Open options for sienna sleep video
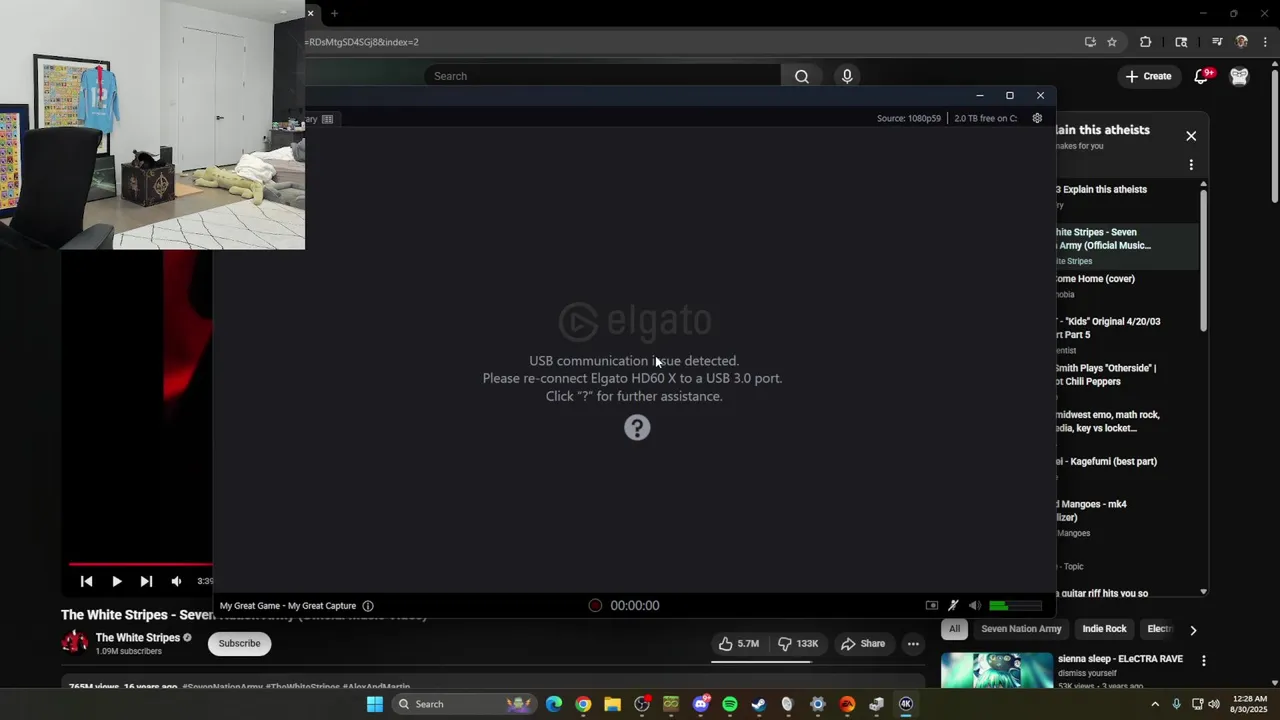This screenshot has width=1280, height=720. (x=1204, y=661)
